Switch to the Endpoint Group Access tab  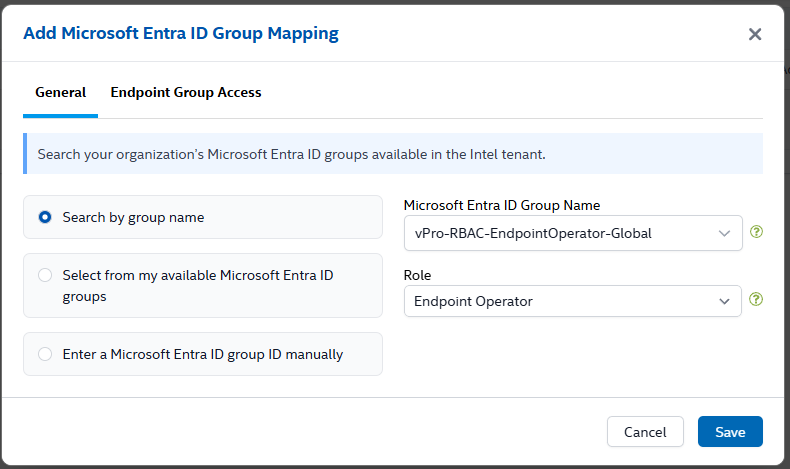186,93
